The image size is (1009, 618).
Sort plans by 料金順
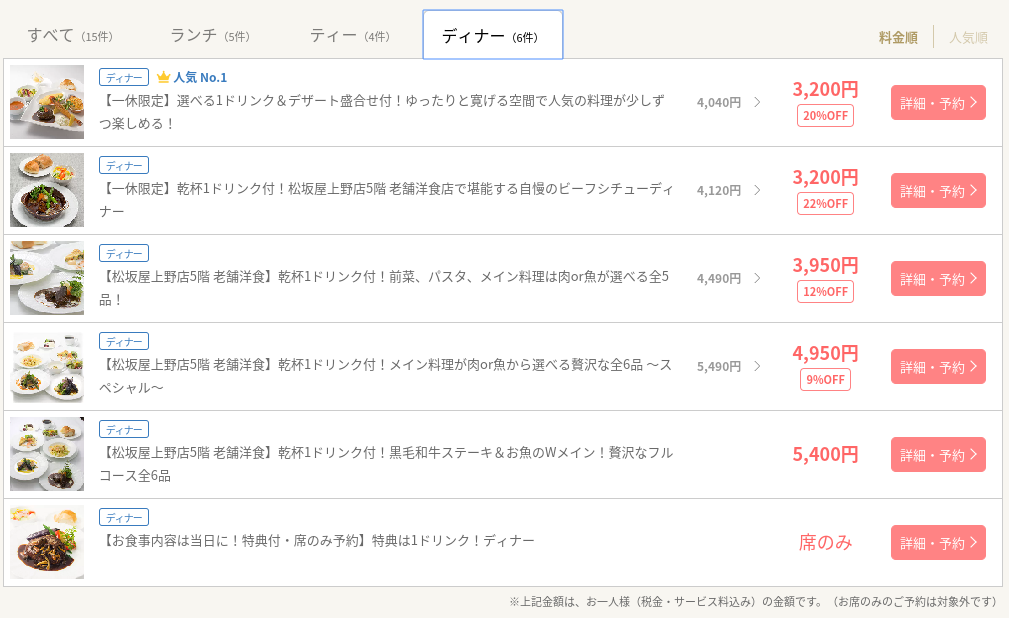[898, 37]
